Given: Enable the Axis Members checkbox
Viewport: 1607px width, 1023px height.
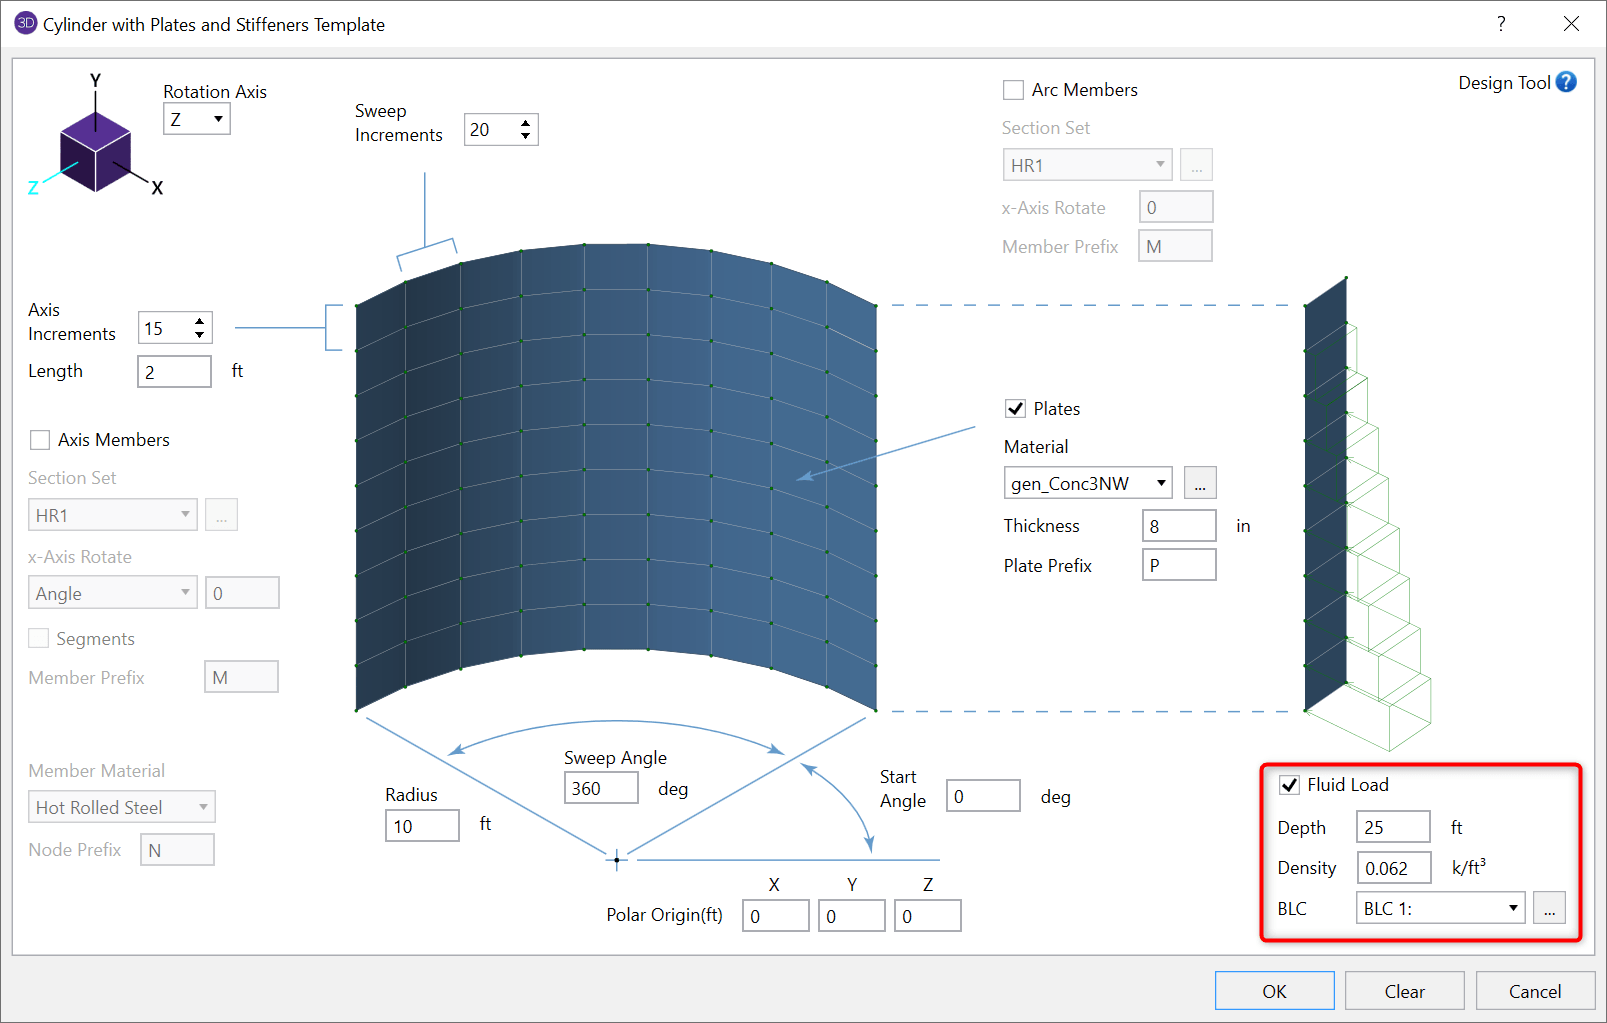Looking at the screenshot, I should (x=41, y=440).
